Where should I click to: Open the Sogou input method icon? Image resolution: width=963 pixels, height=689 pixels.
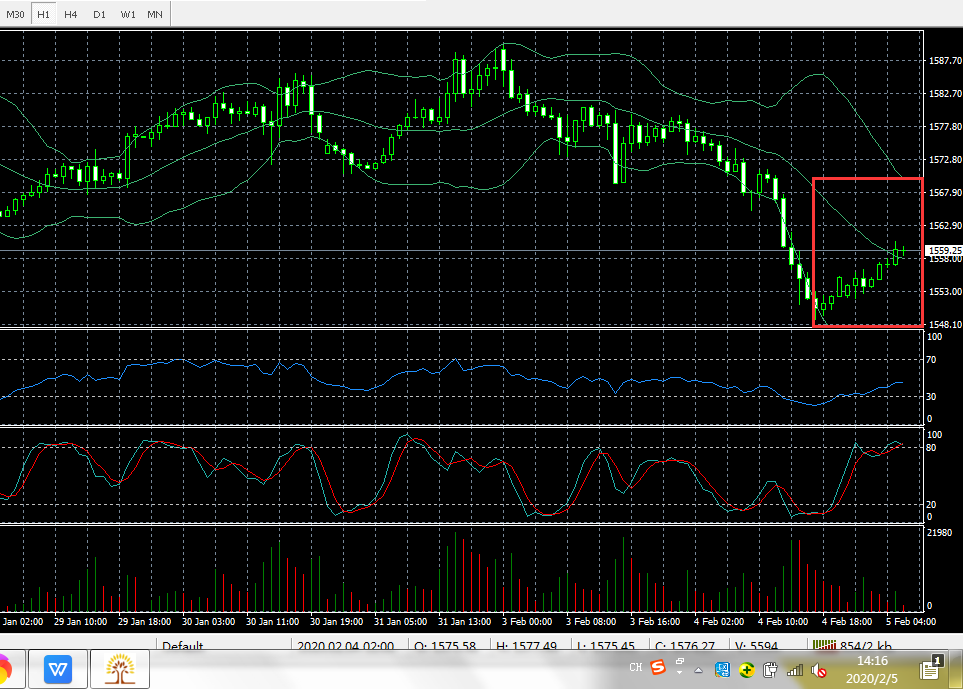658,667
